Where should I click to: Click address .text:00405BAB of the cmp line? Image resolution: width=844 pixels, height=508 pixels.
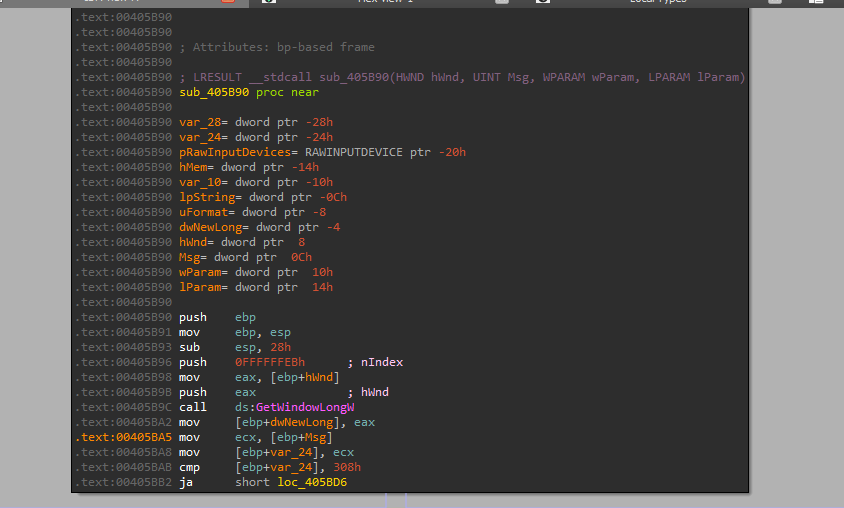pyautogui.click(x=123, y=468)
